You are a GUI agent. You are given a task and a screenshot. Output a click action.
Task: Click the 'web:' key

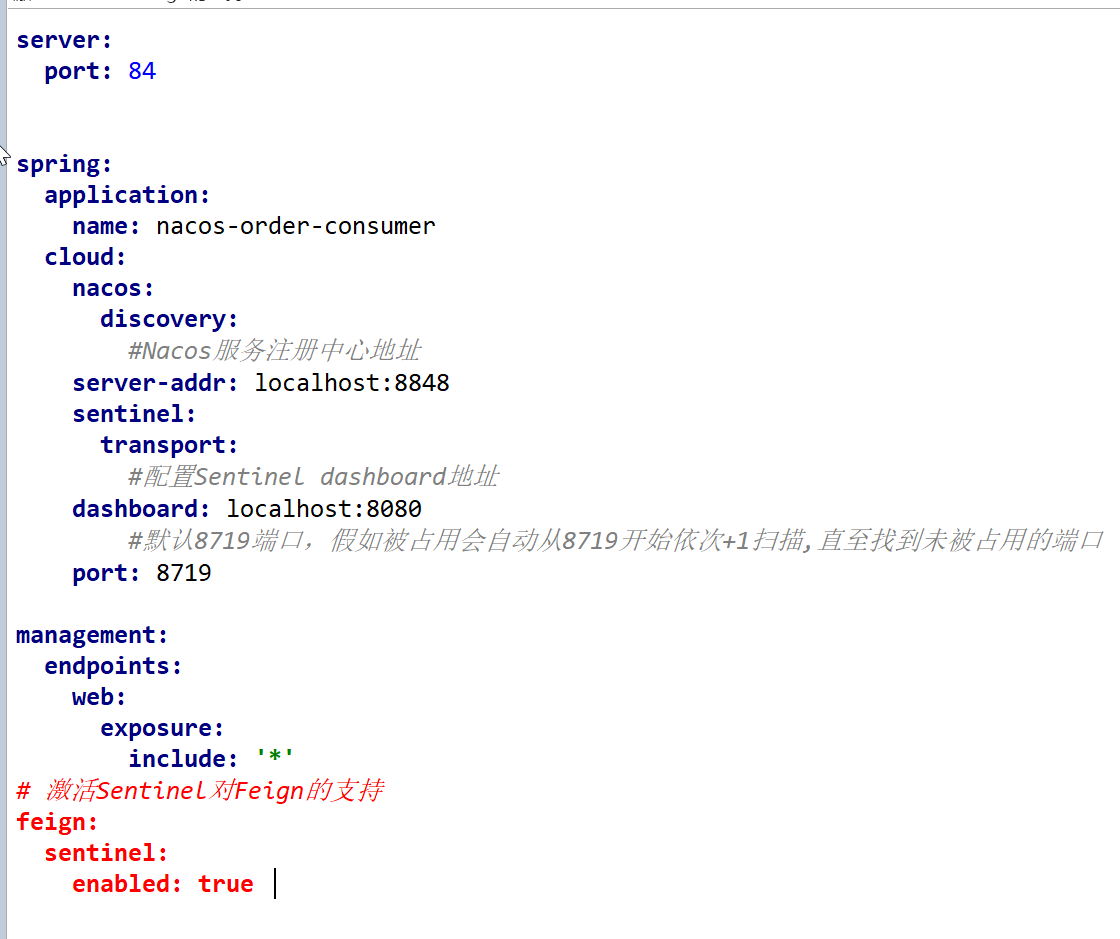[x=99, y=697]
